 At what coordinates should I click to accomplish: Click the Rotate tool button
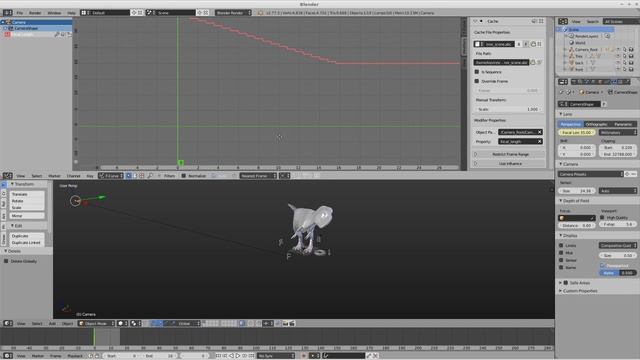pyautogui.click(x=27, y=201)
